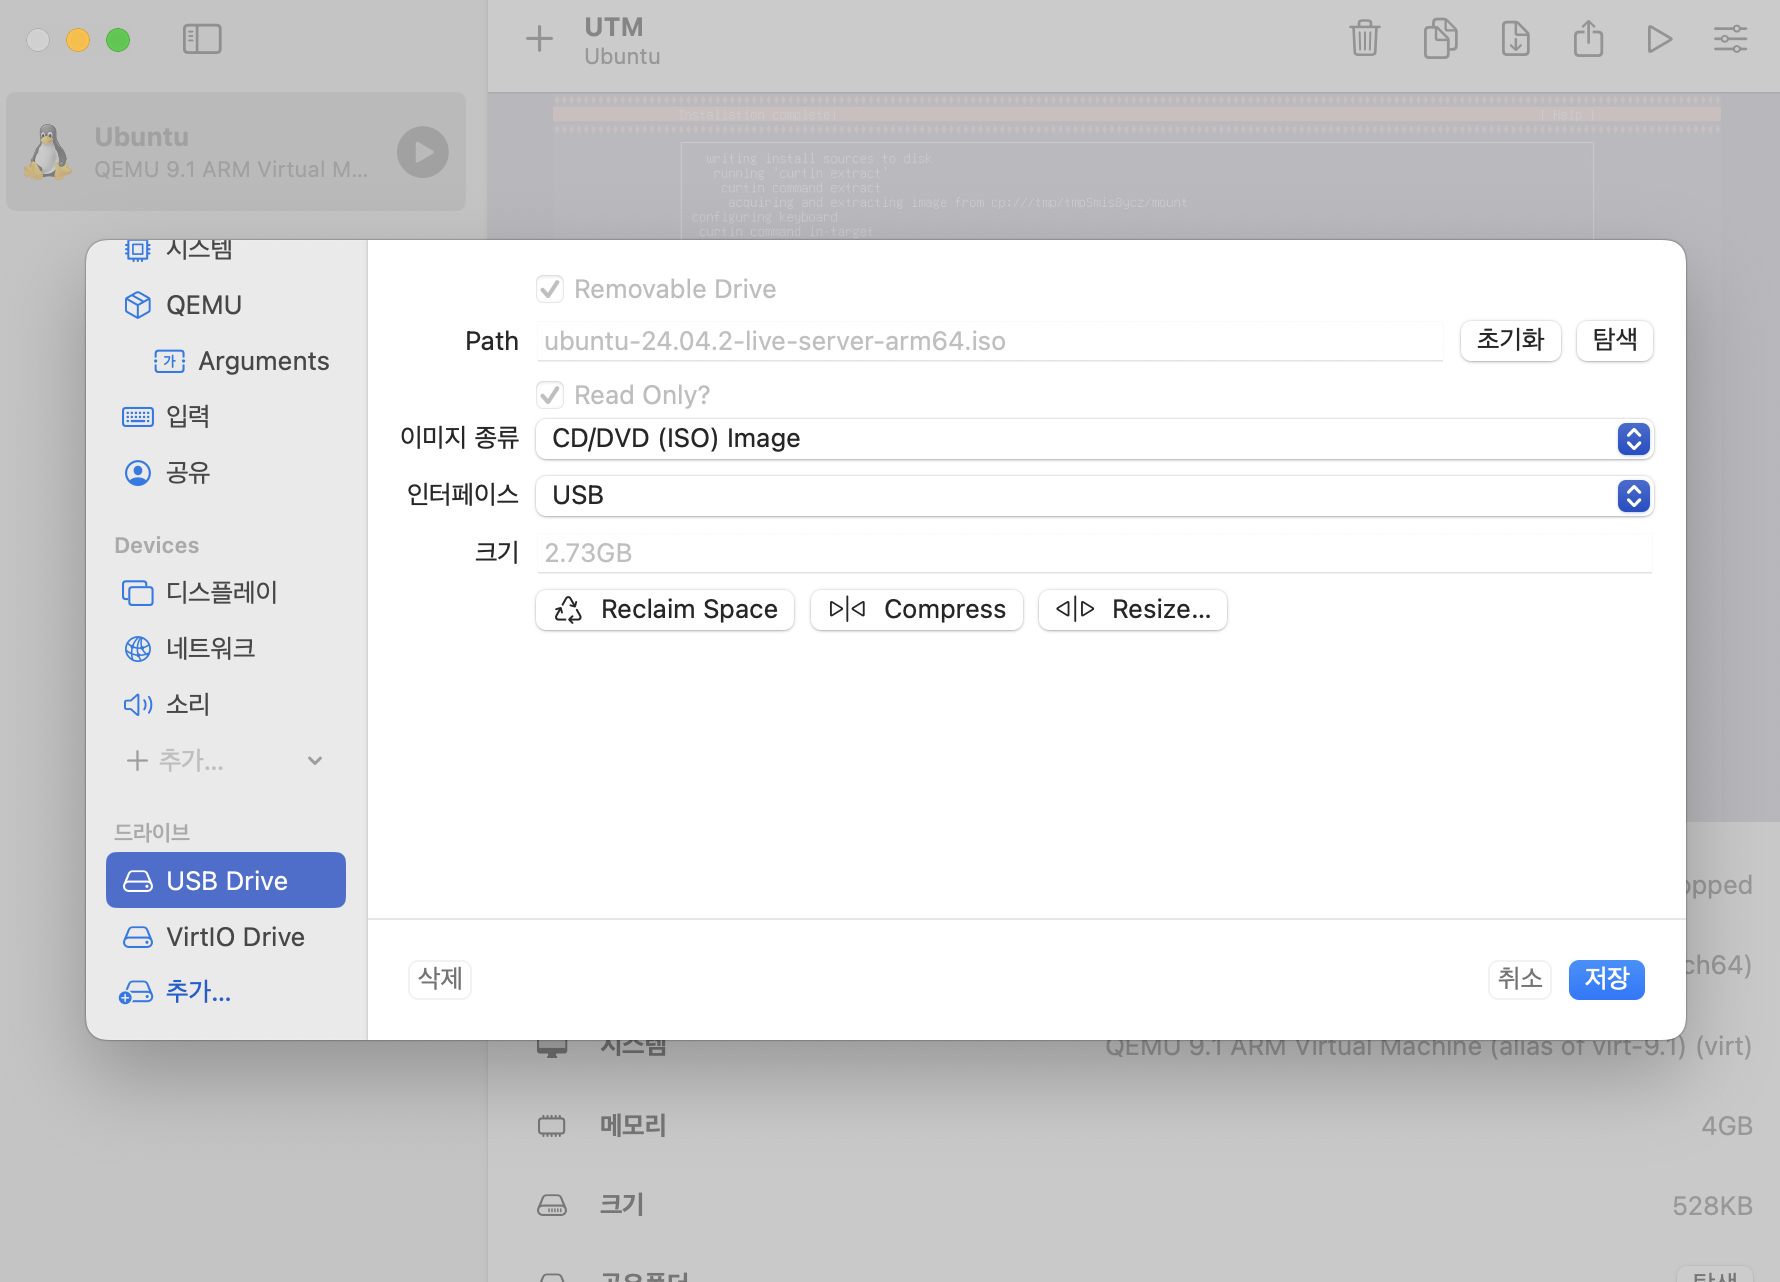Open the 이미지 종류 CD/DVD (ISO) Image dropdown
Image resolution: width=1780 pixels, height=1282 pixels.
[1095, 439]
